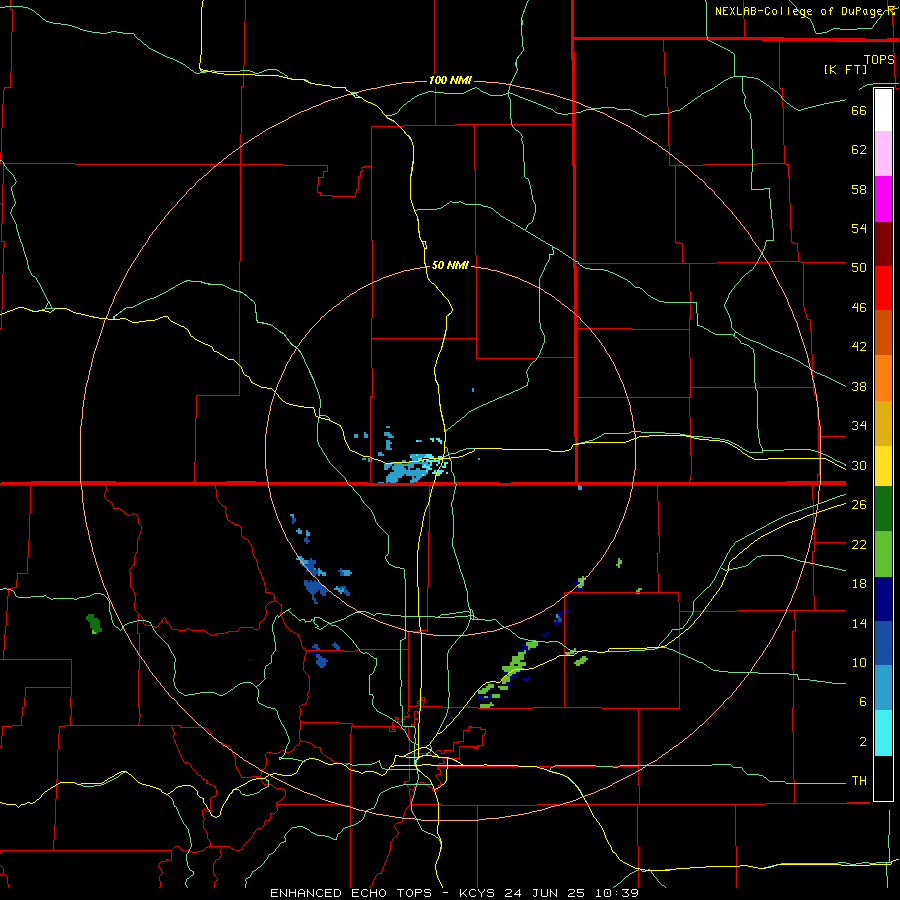Select the navy blue legend swatch

click(883, 599)
